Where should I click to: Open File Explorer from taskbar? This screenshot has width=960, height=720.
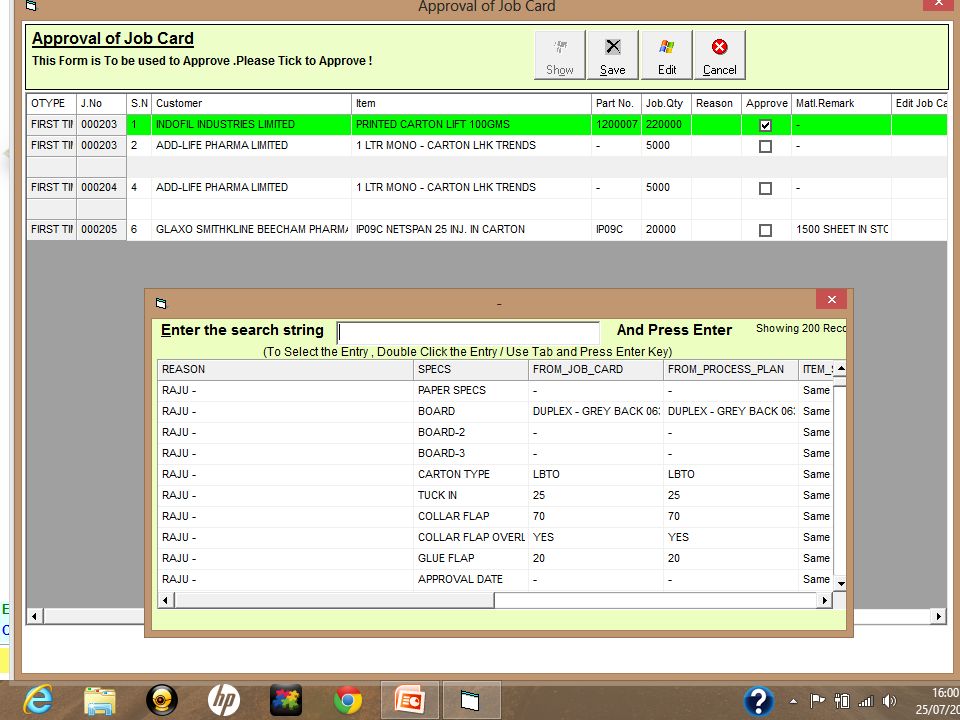pos(100,700)
